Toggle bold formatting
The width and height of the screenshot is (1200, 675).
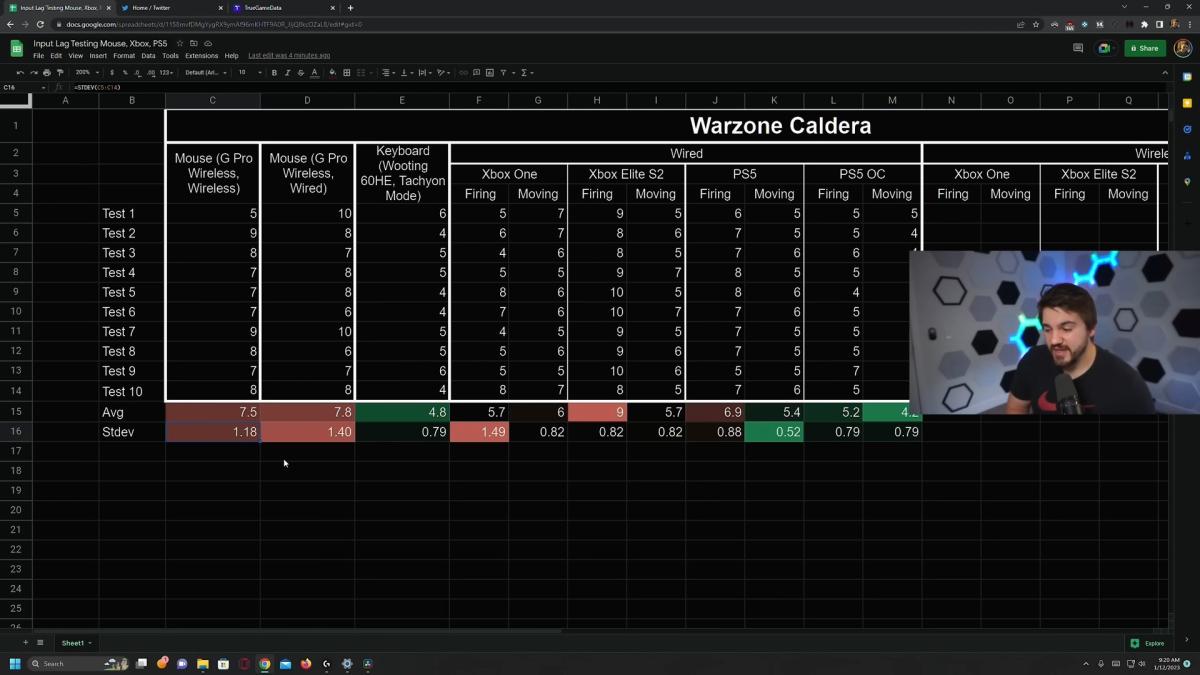(x=274, y=73)
